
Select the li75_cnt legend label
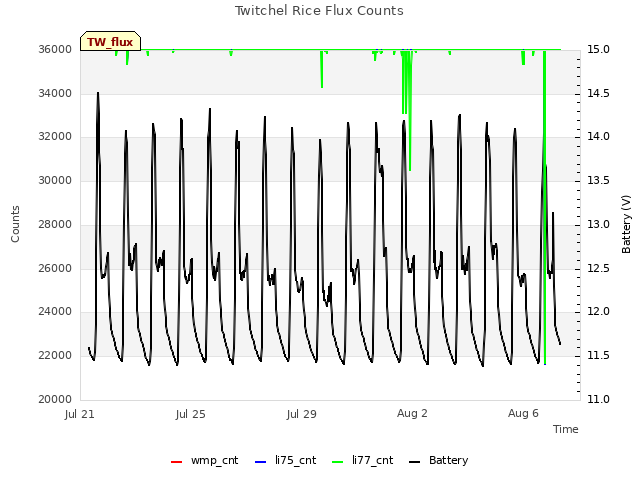pyautogui.click(x=296, y=460)
